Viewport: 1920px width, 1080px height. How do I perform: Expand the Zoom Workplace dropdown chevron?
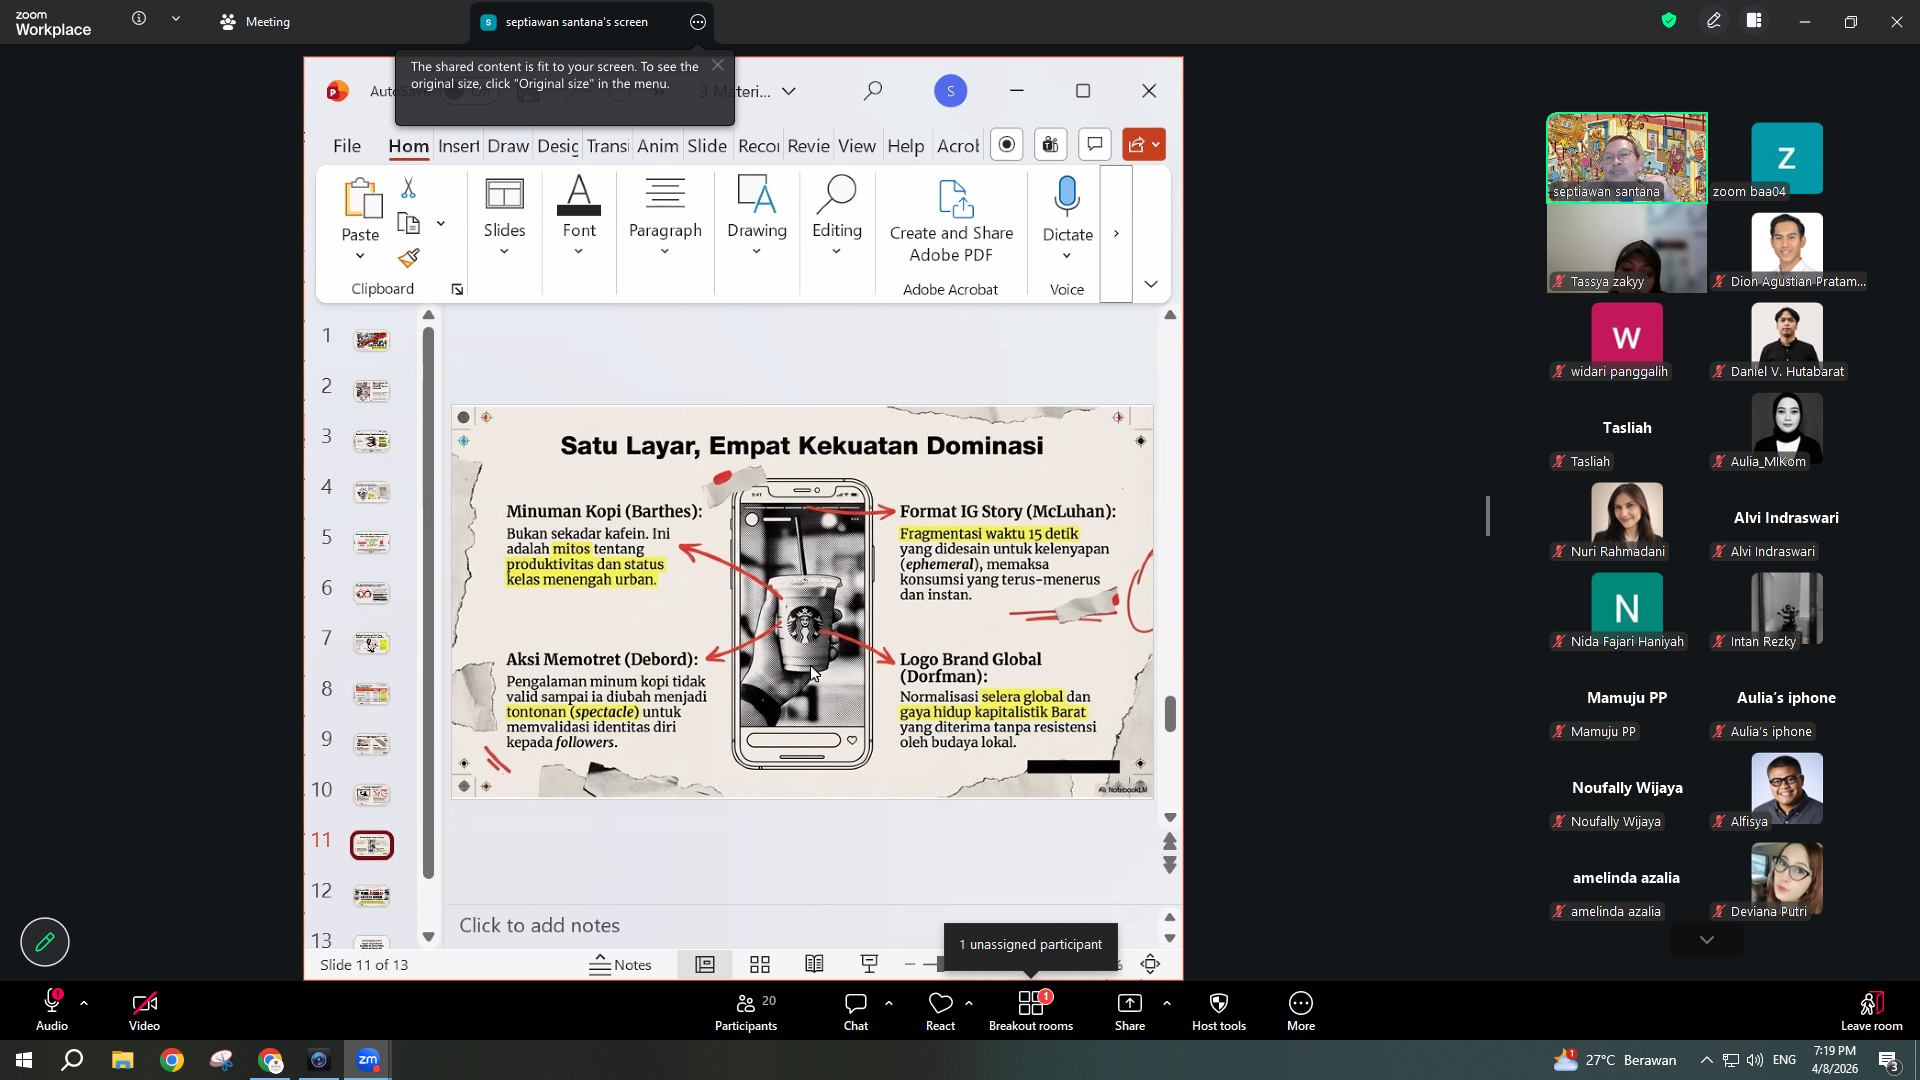coord(176,18)
